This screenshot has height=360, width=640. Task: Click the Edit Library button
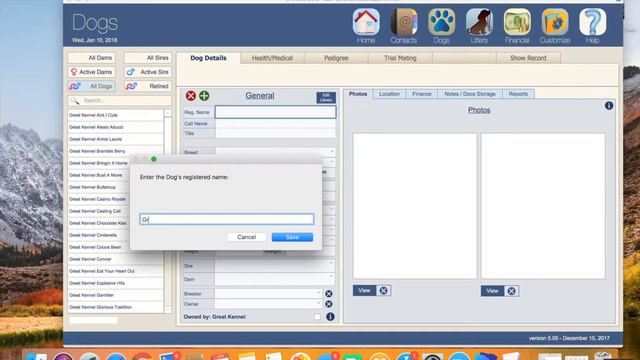326,97
